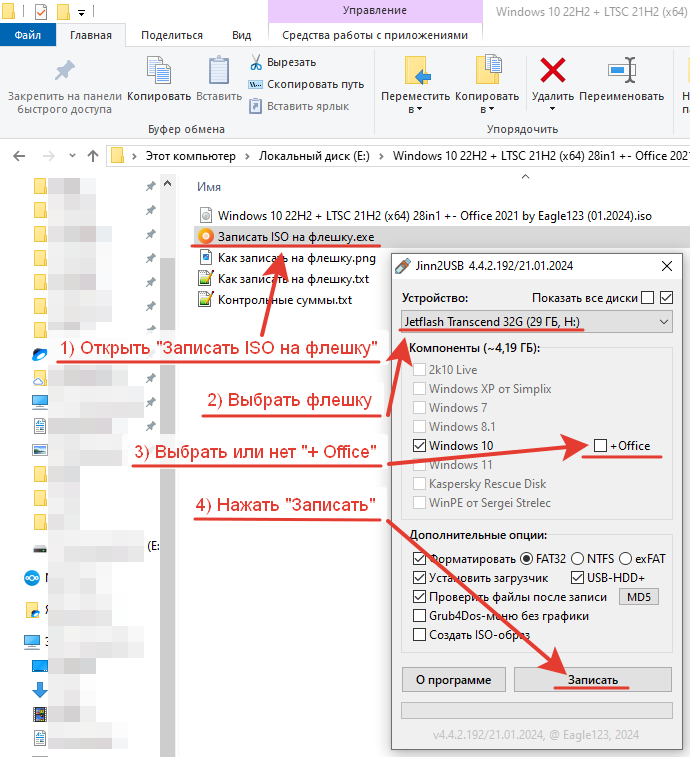Toggle the Форматировать checkbox
Image resolution: width=690 pixels, height=757 pixels.
coord(419,558)
